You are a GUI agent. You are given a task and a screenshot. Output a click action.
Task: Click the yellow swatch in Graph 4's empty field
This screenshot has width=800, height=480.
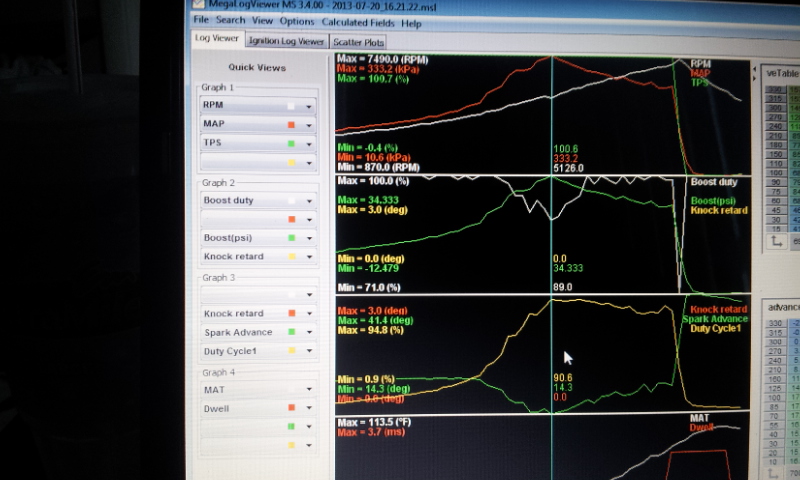pos(291,445)
